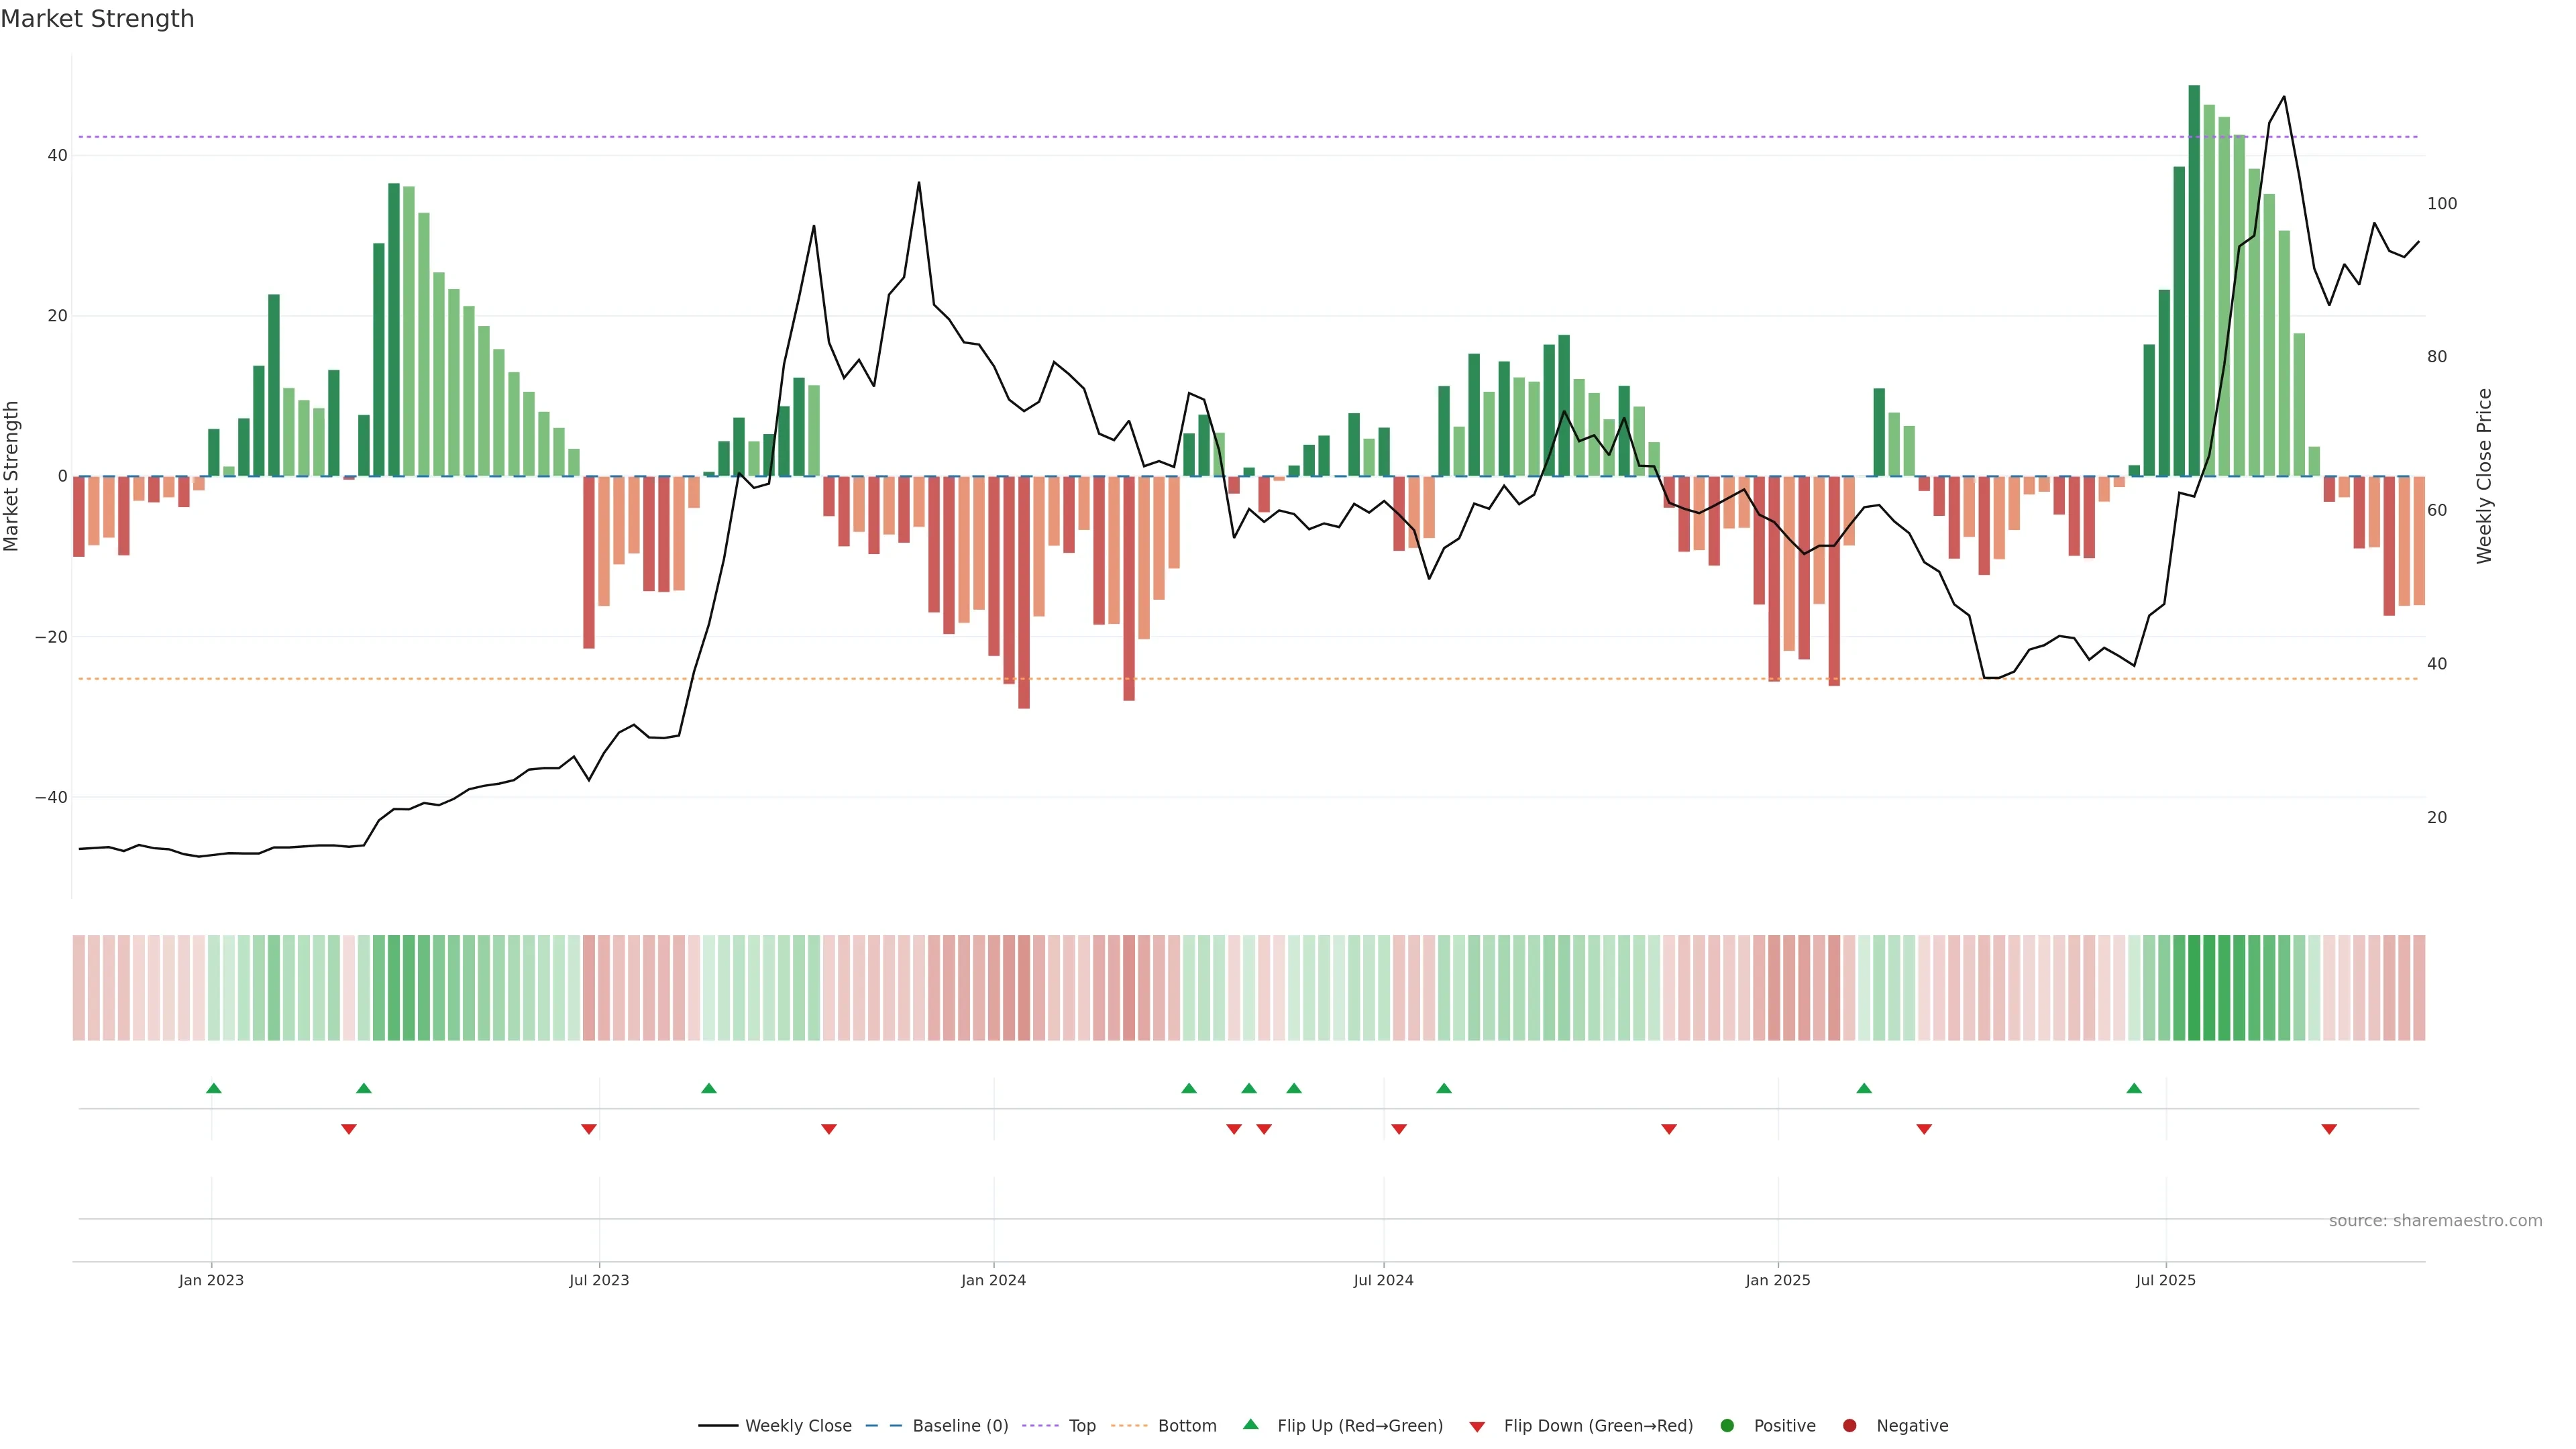Click the Negative red dot legend icon
Image resolution: width=2576 pixels, height=1449 pixels.
(x=1849, y=1426)
